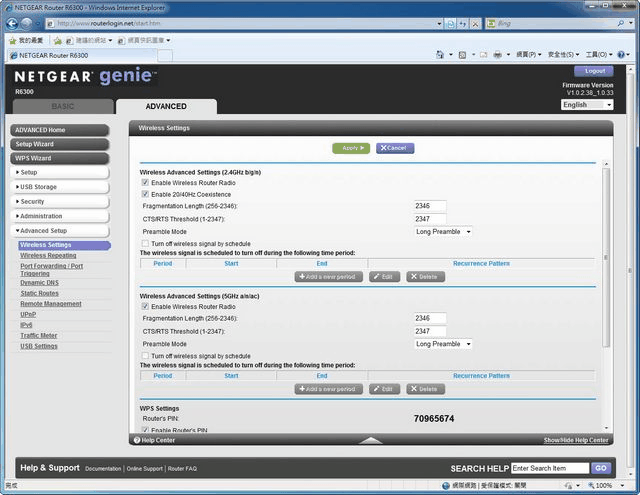Open Wireless Repeating link
The image size is (640, 495).
[48, 255]
